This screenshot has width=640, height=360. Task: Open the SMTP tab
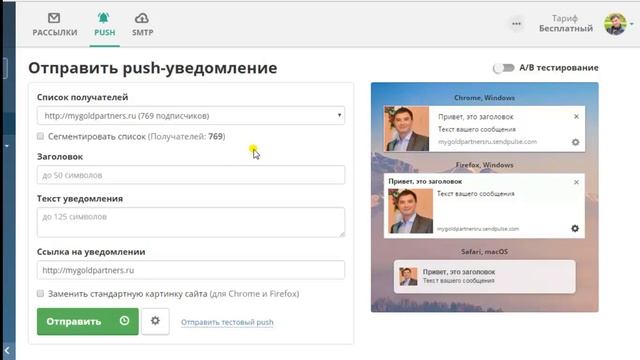[142, 24]
